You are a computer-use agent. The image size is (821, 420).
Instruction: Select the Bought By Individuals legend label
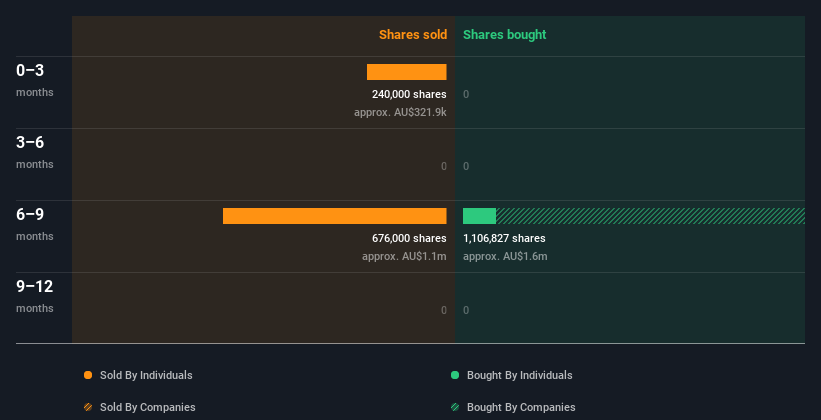coord(519,375)
